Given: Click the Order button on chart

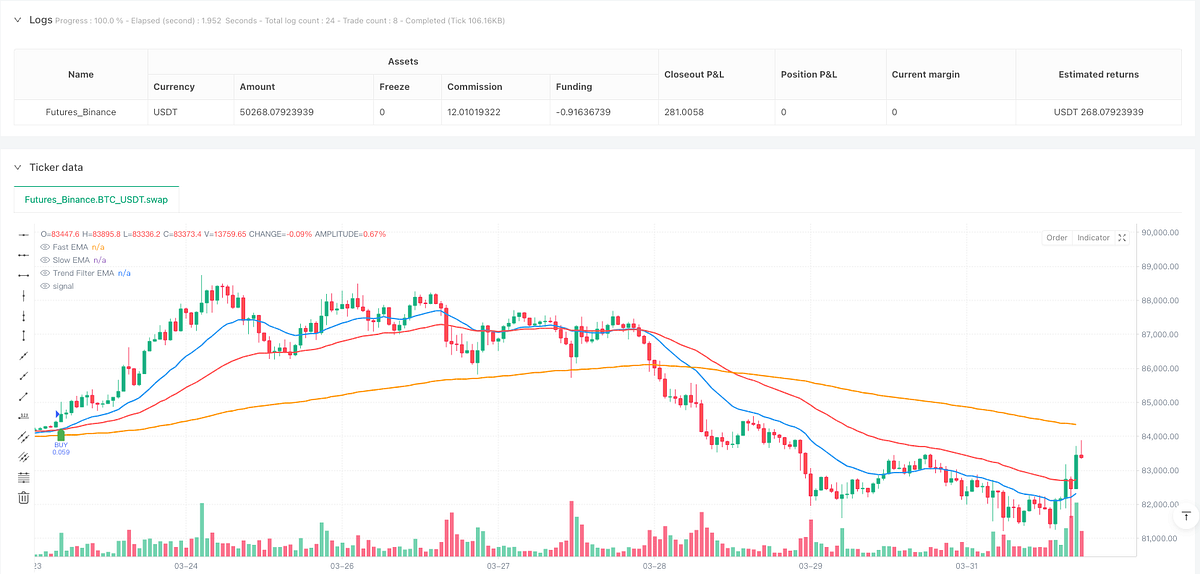Looking at the screenshot, I should click(x=1057, y=238).
